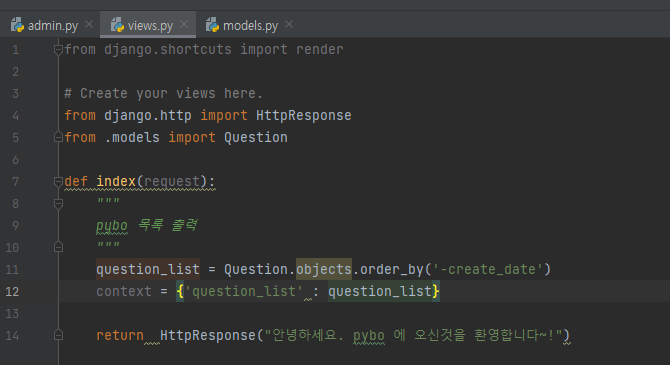
Task: Close the admin.py tab
Action: point(89,24)
